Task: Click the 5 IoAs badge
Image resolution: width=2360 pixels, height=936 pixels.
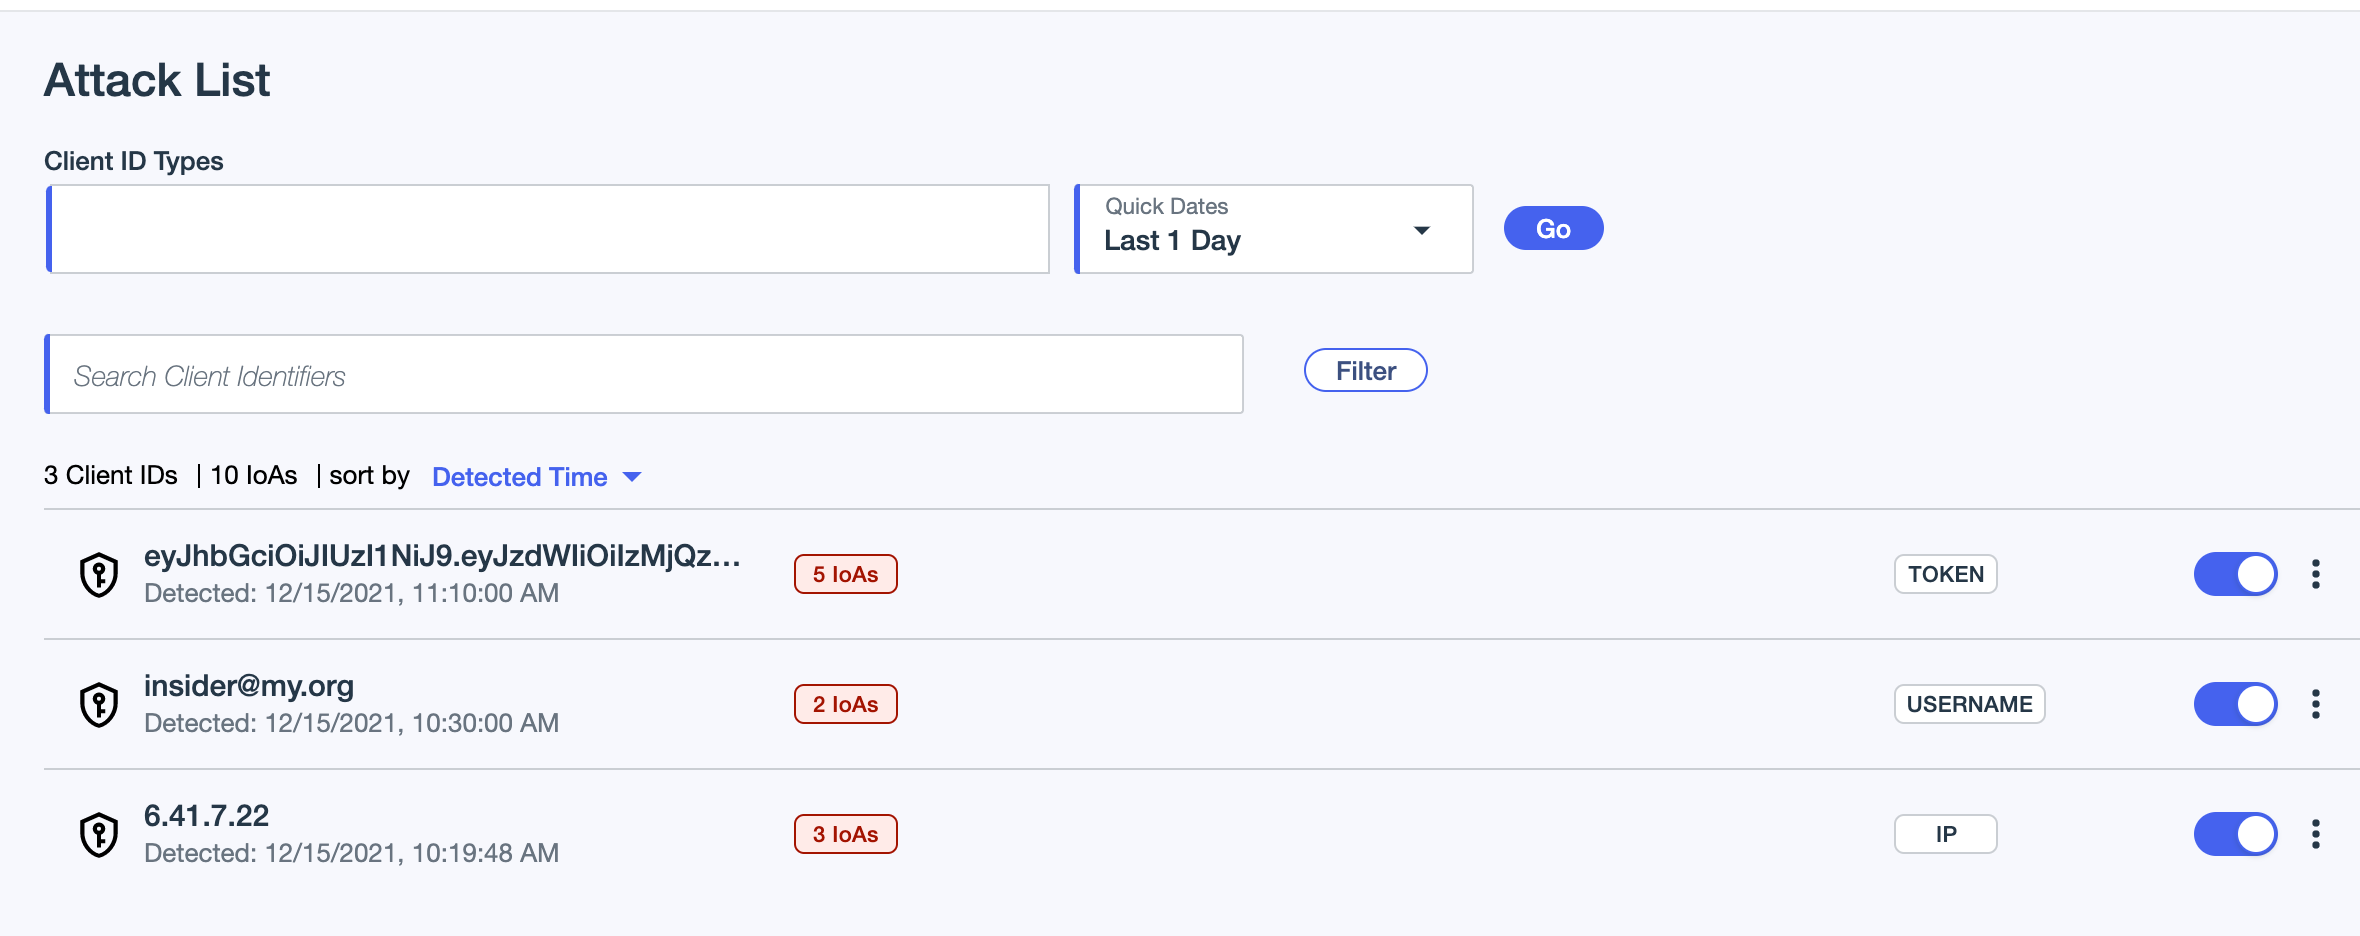Action: [845, 574]
